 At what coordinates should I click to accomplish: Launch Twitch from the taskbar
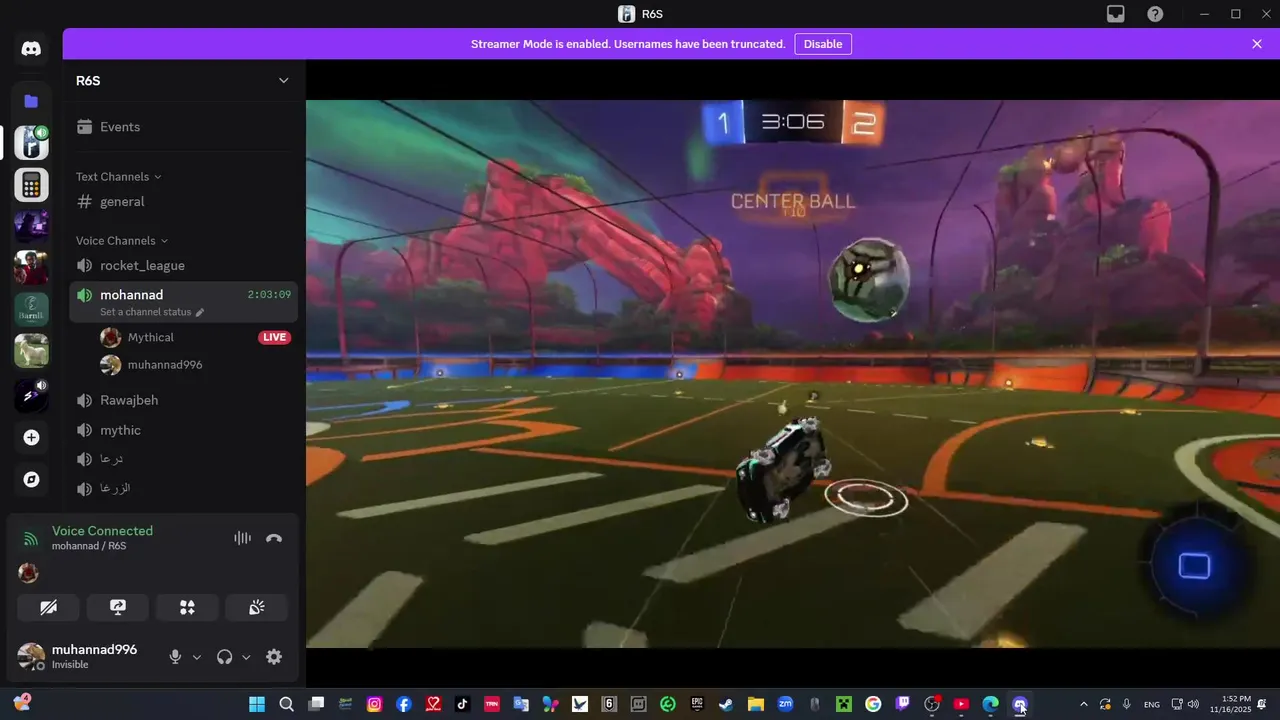click(903, 704)
